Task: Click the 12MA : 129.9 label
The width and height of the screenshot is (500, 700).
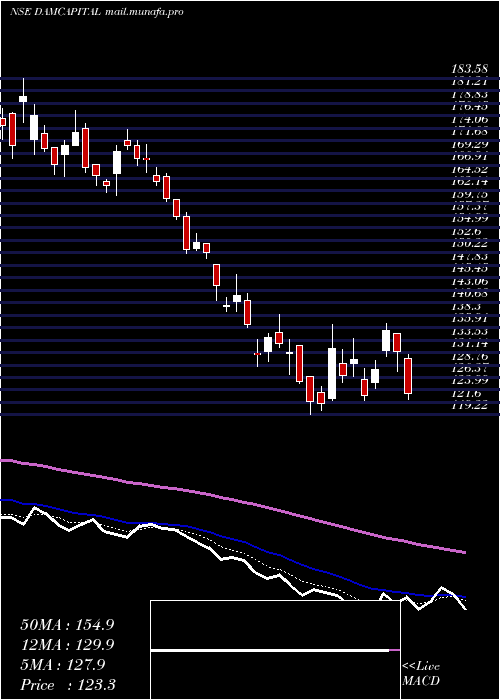Action: (67, 645)
